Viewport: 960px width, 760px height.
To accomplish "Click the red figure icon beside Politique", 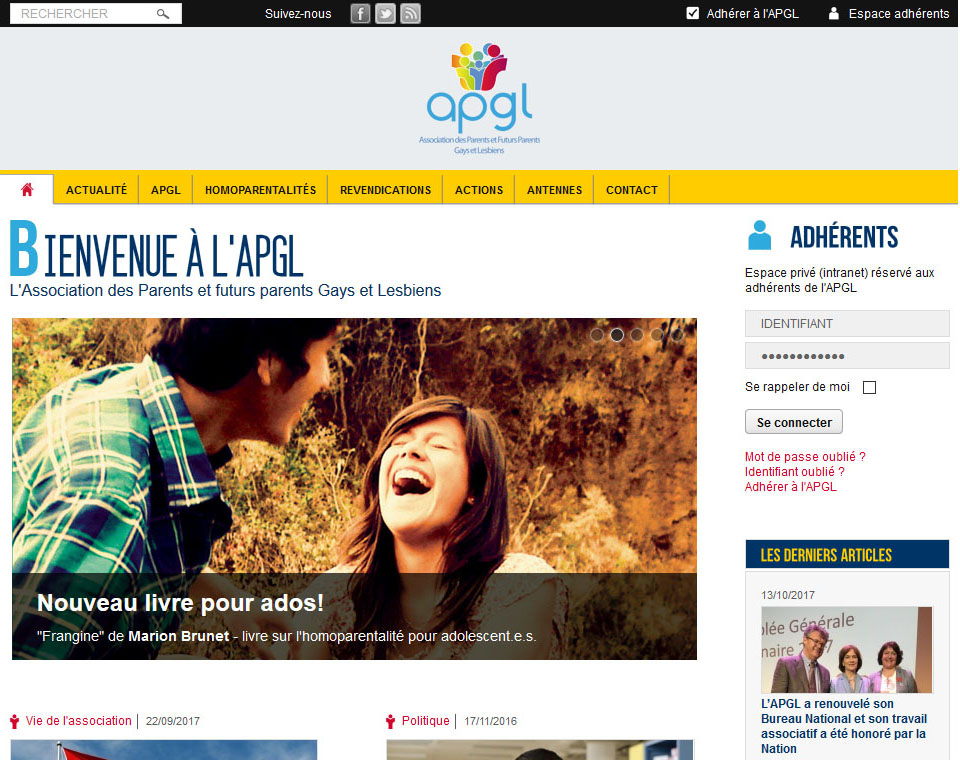I will click(391, 721).
